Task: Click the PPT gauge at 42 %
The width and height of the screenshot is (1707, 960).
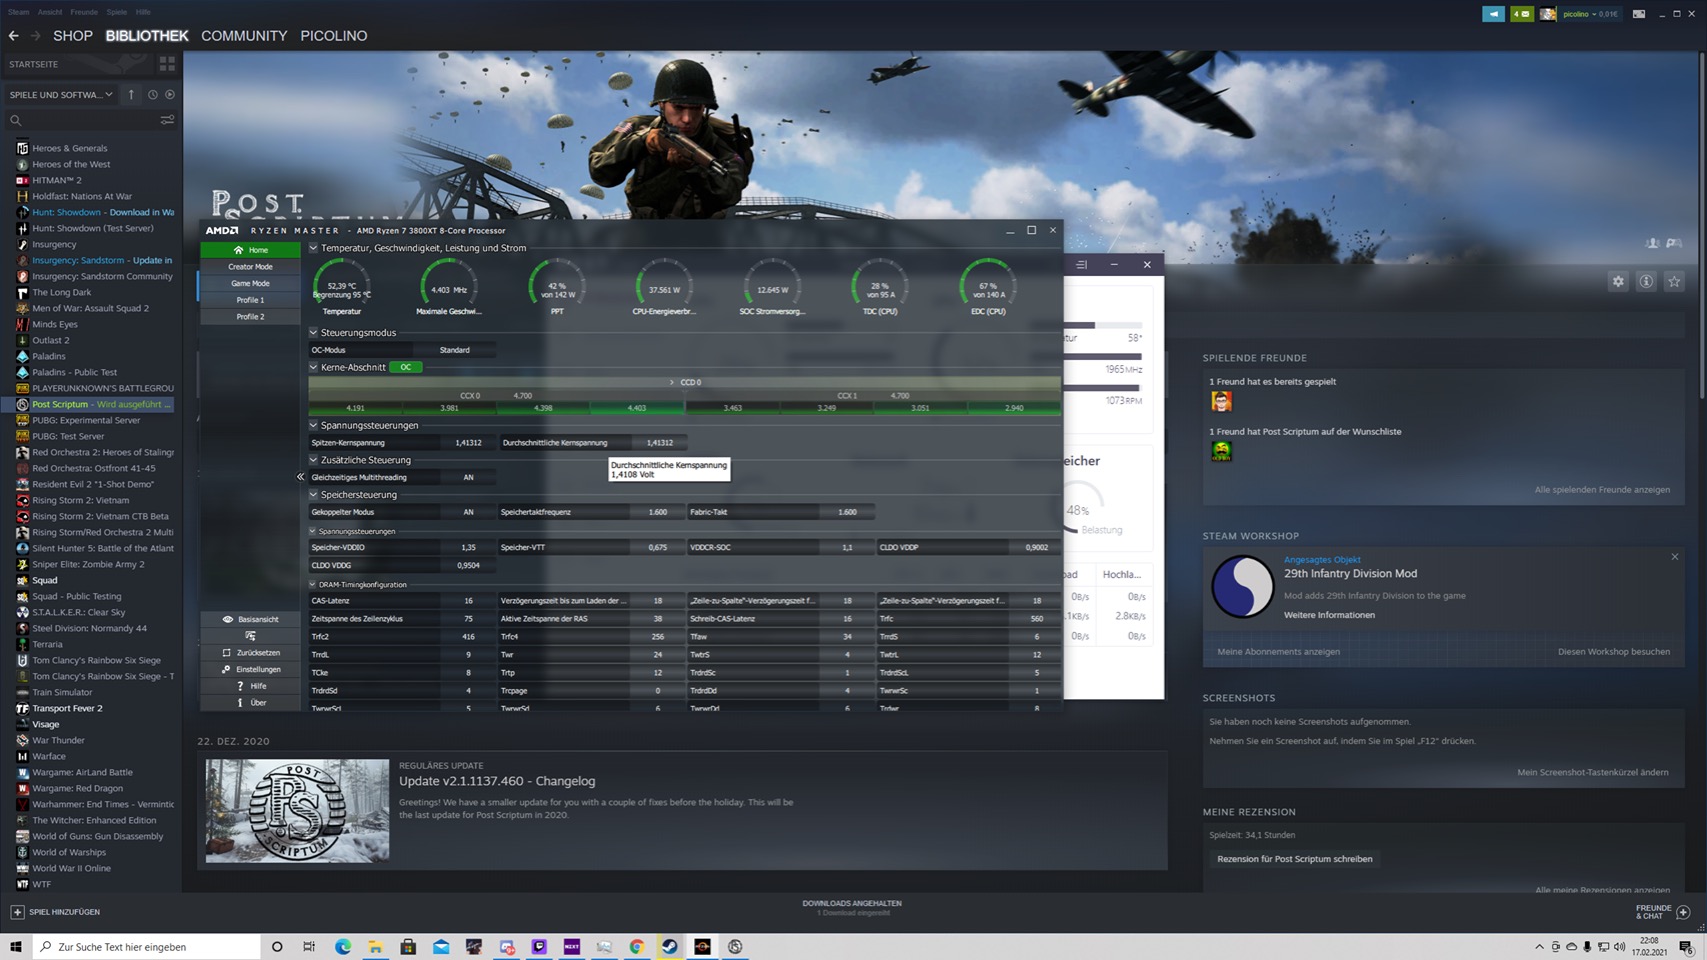Action: point(557,287)
